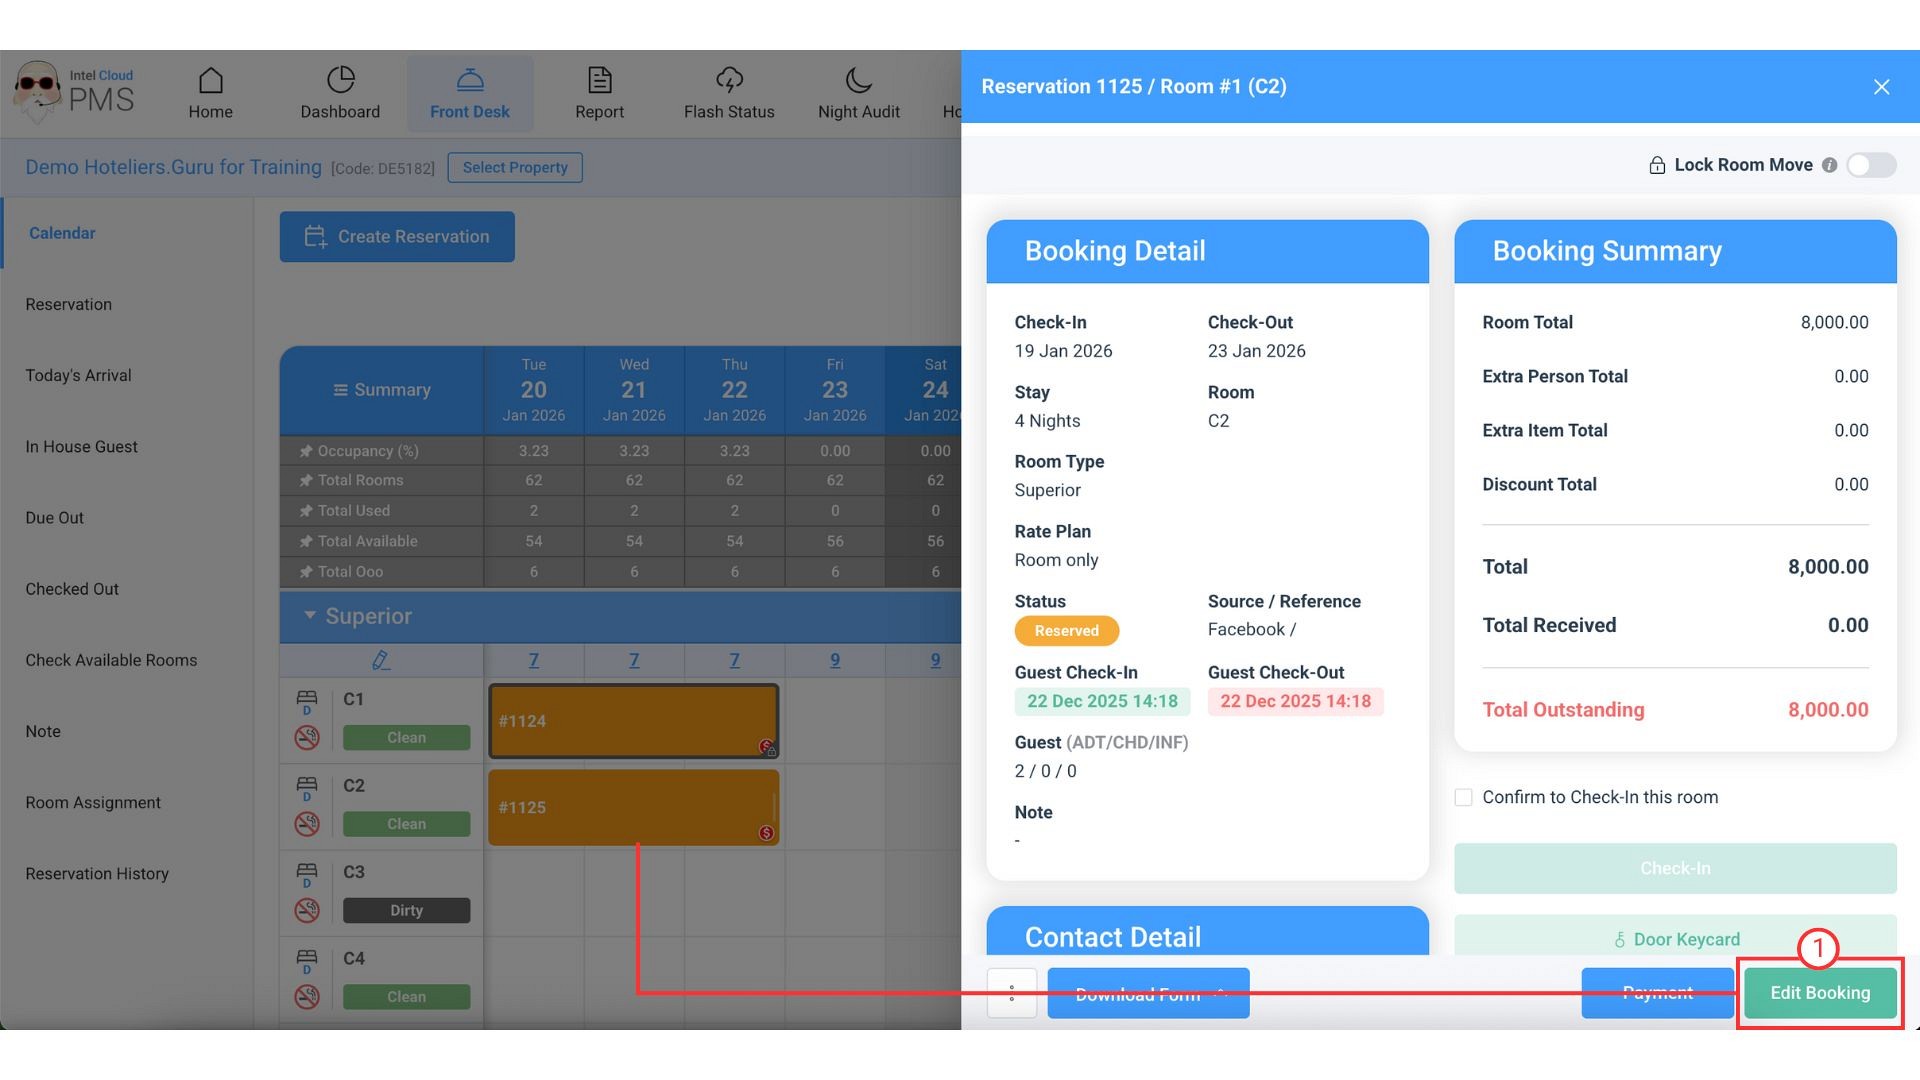Select Room Assignment in sidebar
The height and width of the screenshot is (1080, 1920).
pyautogui.click(x=93, y=802)
